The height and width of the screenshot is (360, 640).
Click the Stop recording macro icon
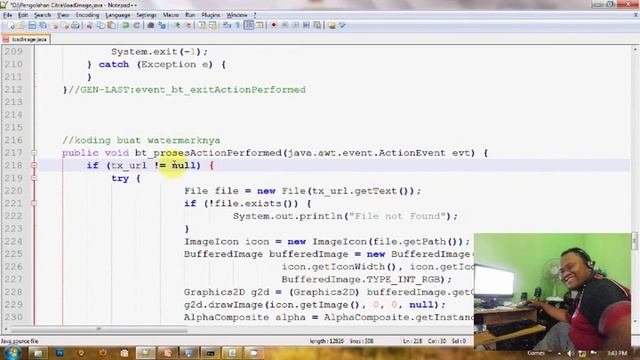[285, 25]
